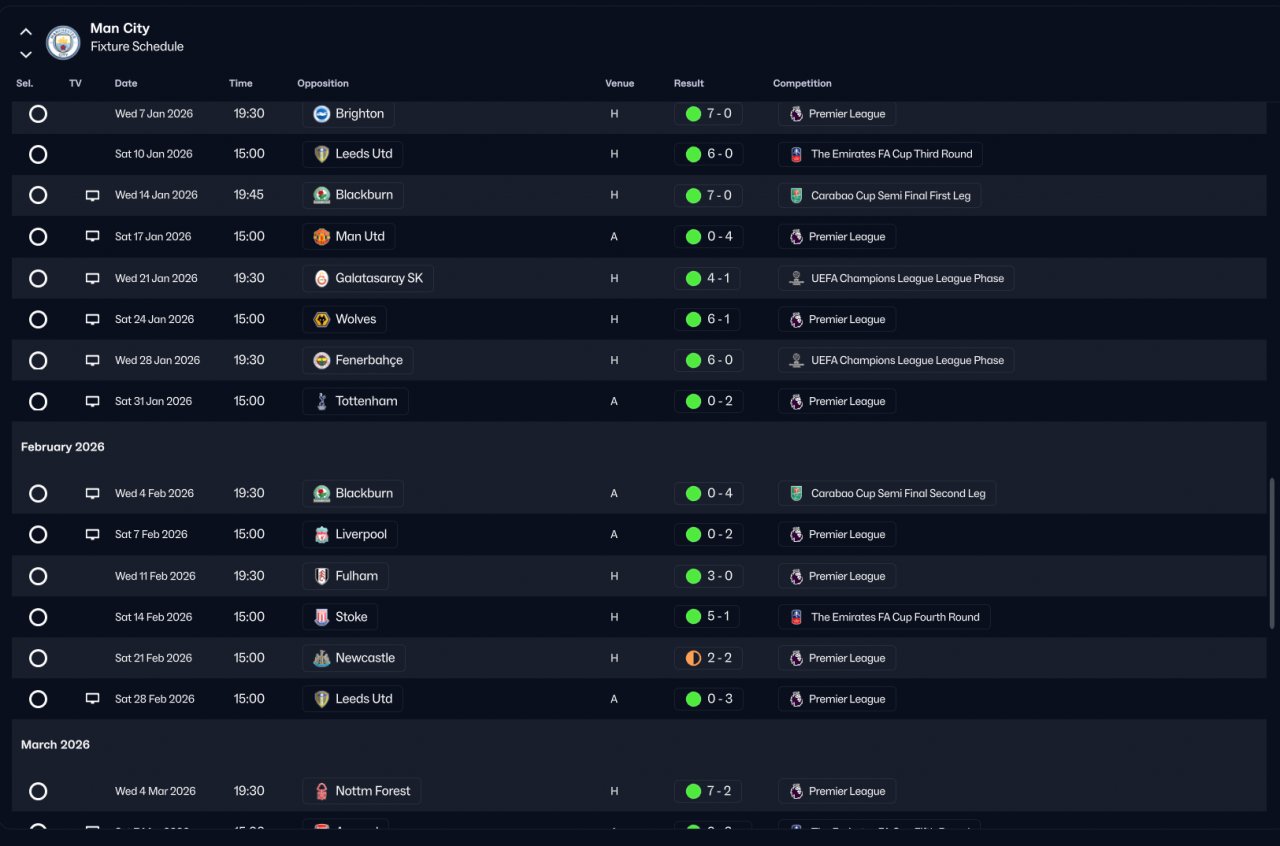Click the green win indicator for Brighton match
This screenshot has width=1280, height=846.
pyautogui.click(x=693, y=114)
